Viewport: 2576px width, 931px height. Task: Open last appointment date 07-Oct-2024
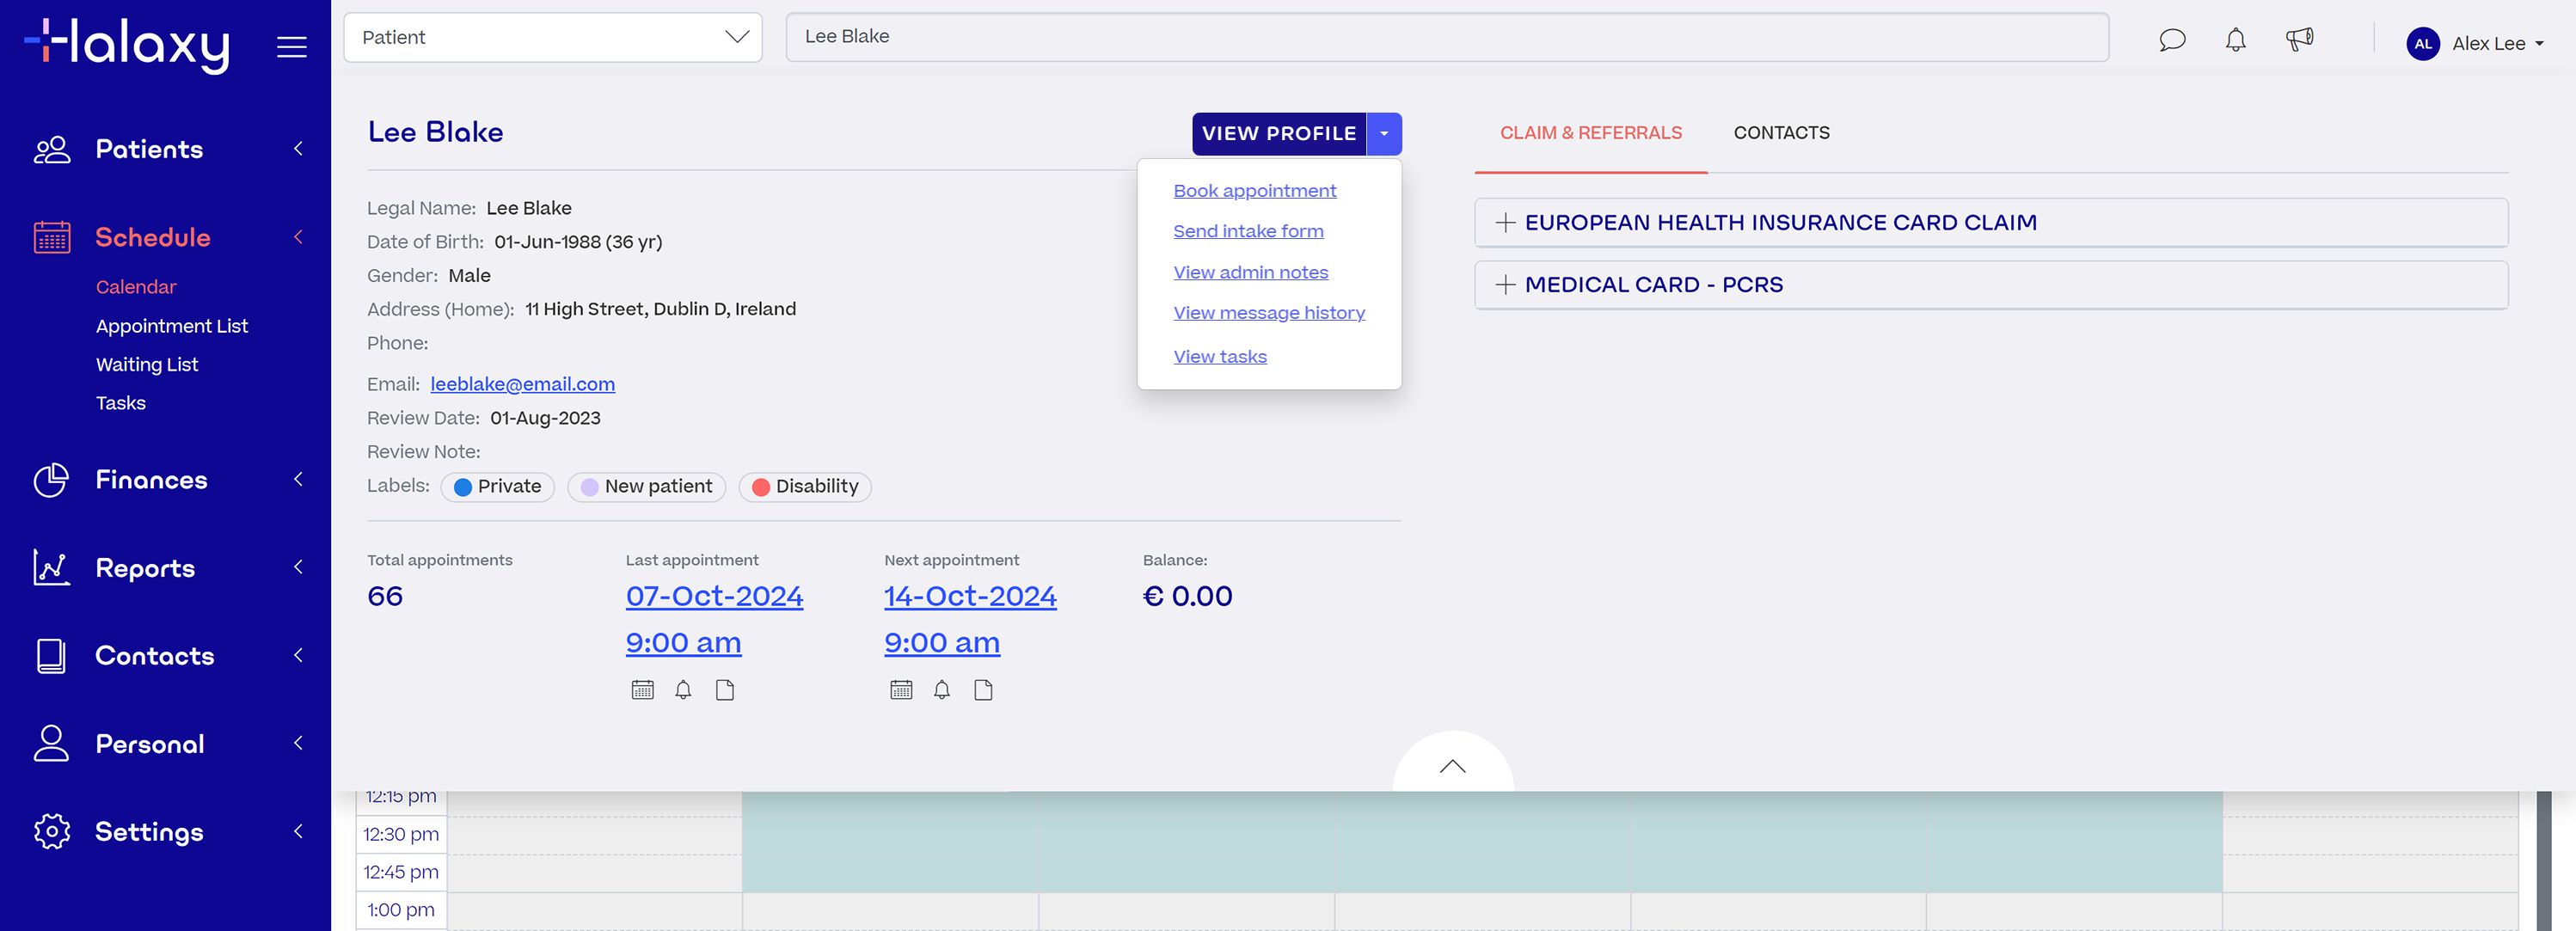coord(714,596)
